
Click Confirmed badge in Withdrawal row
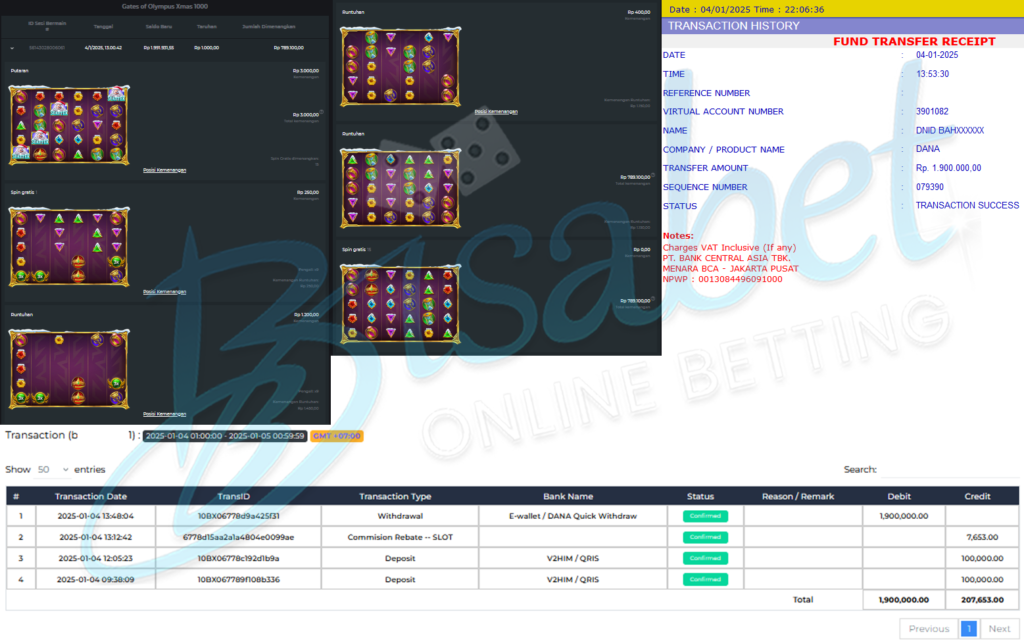pos(705,516)
